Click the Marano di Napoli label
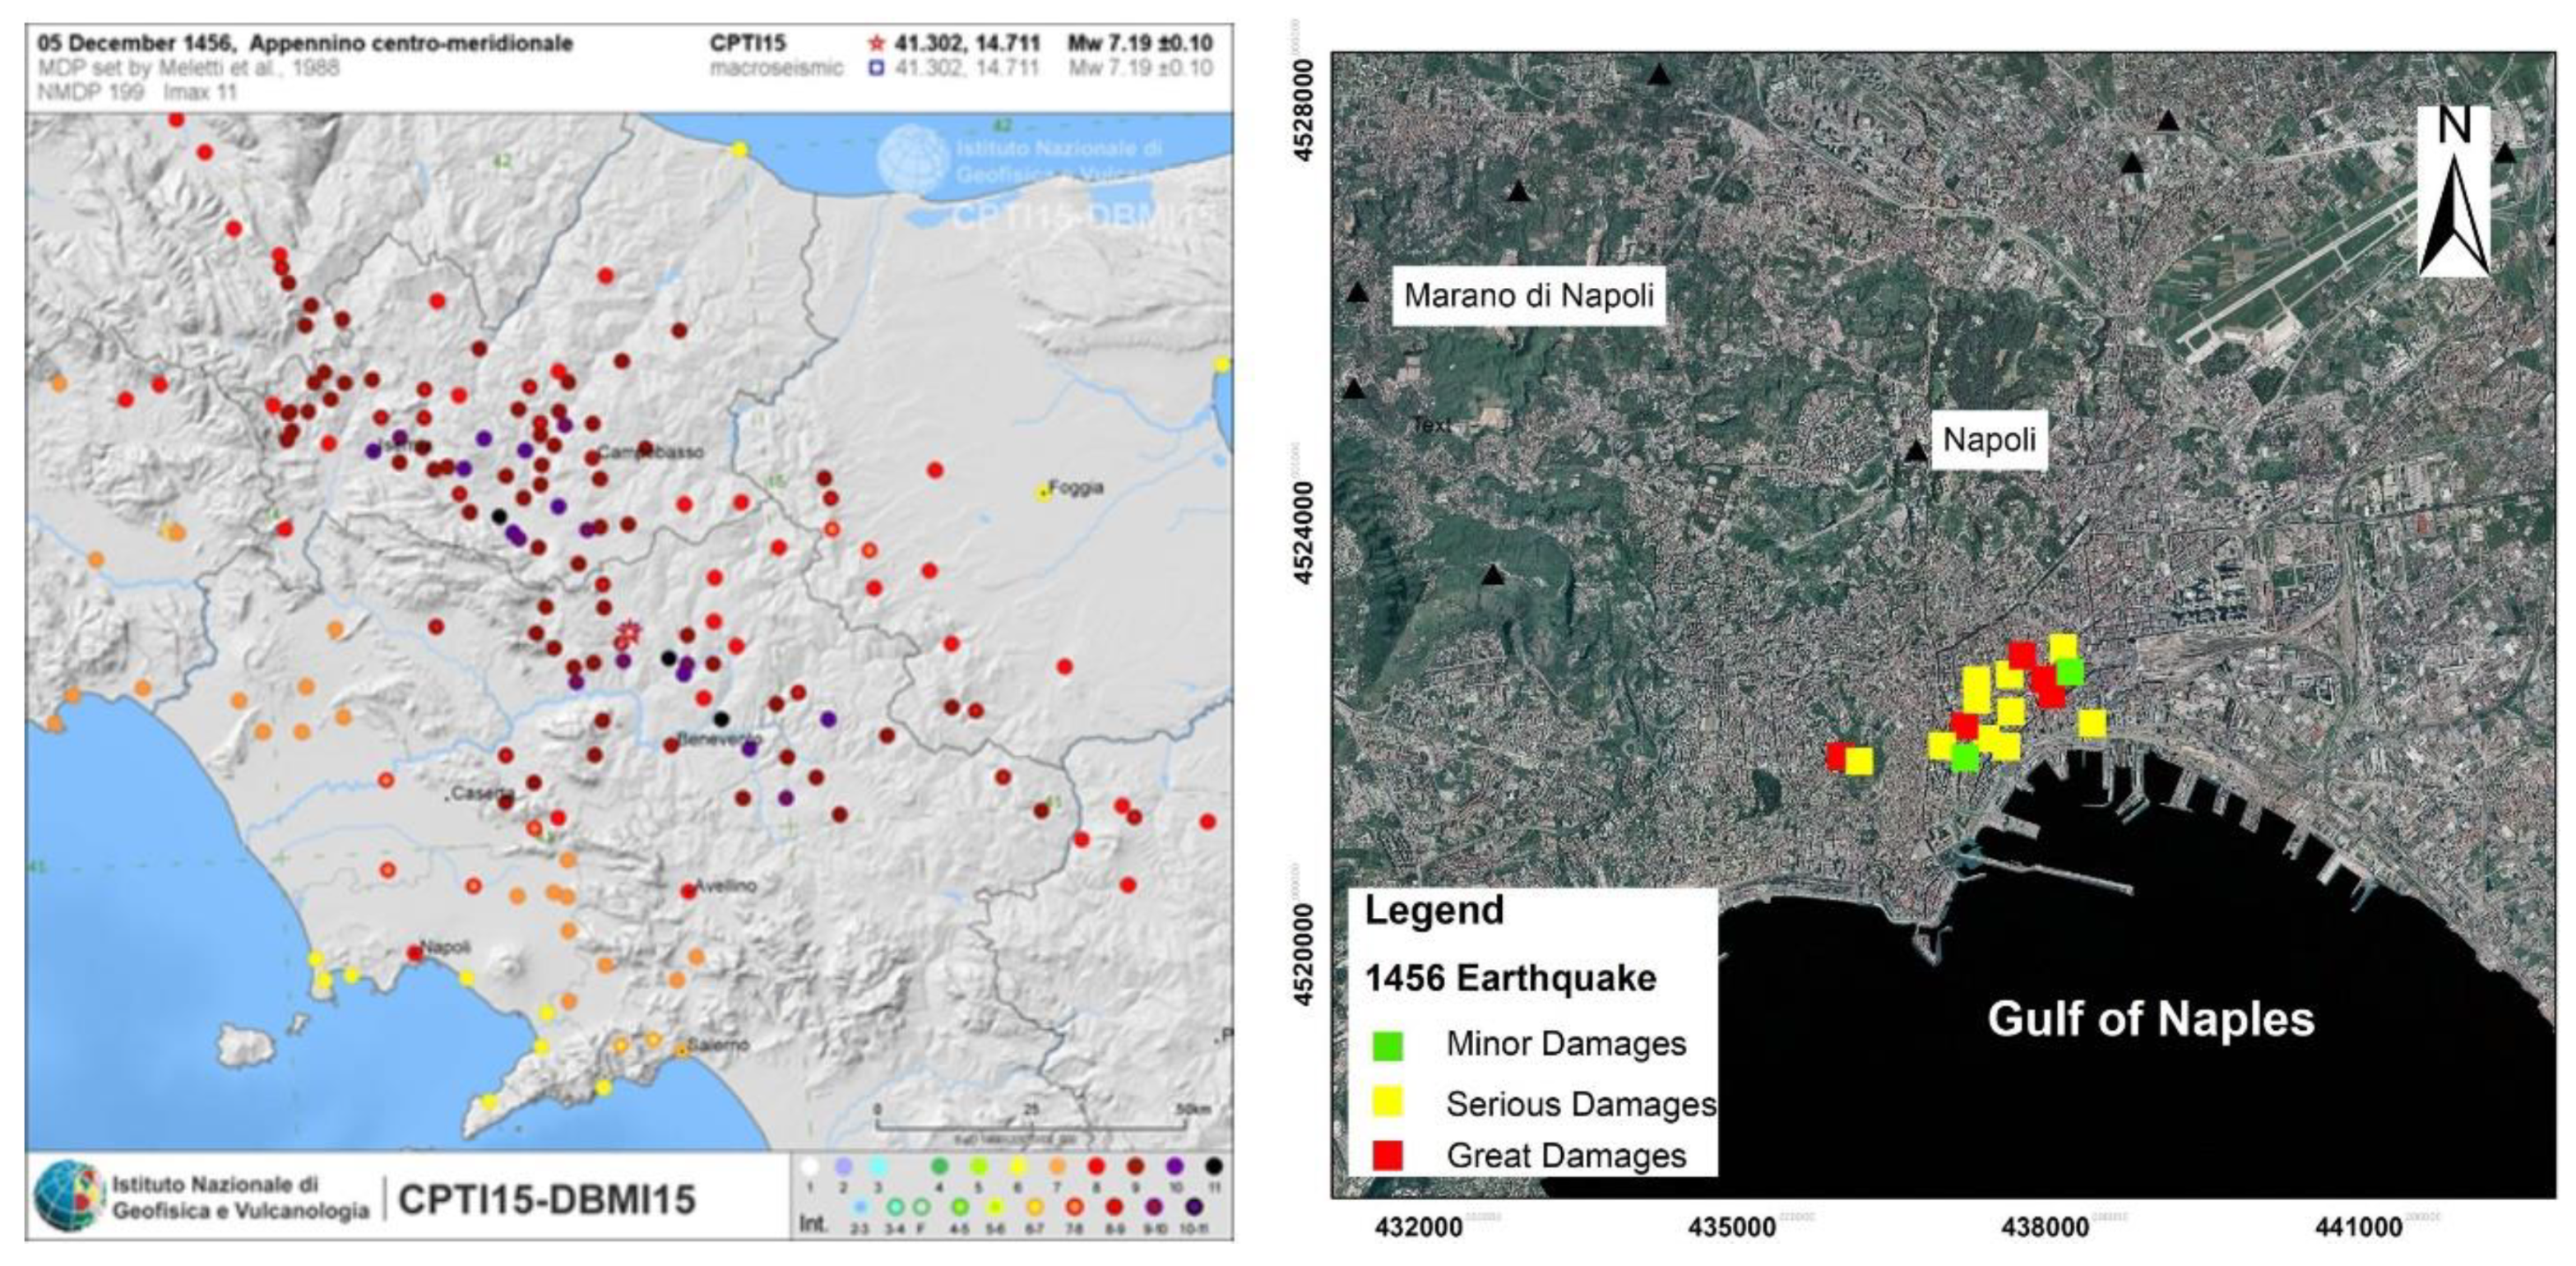2576x1266 pixels. click(1528, 296)
